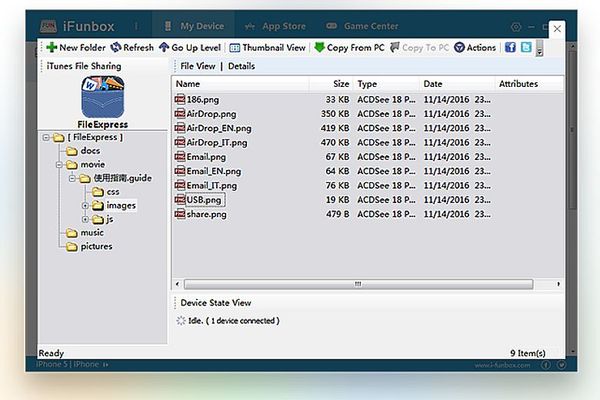Open the Twitter share icon

525,47
